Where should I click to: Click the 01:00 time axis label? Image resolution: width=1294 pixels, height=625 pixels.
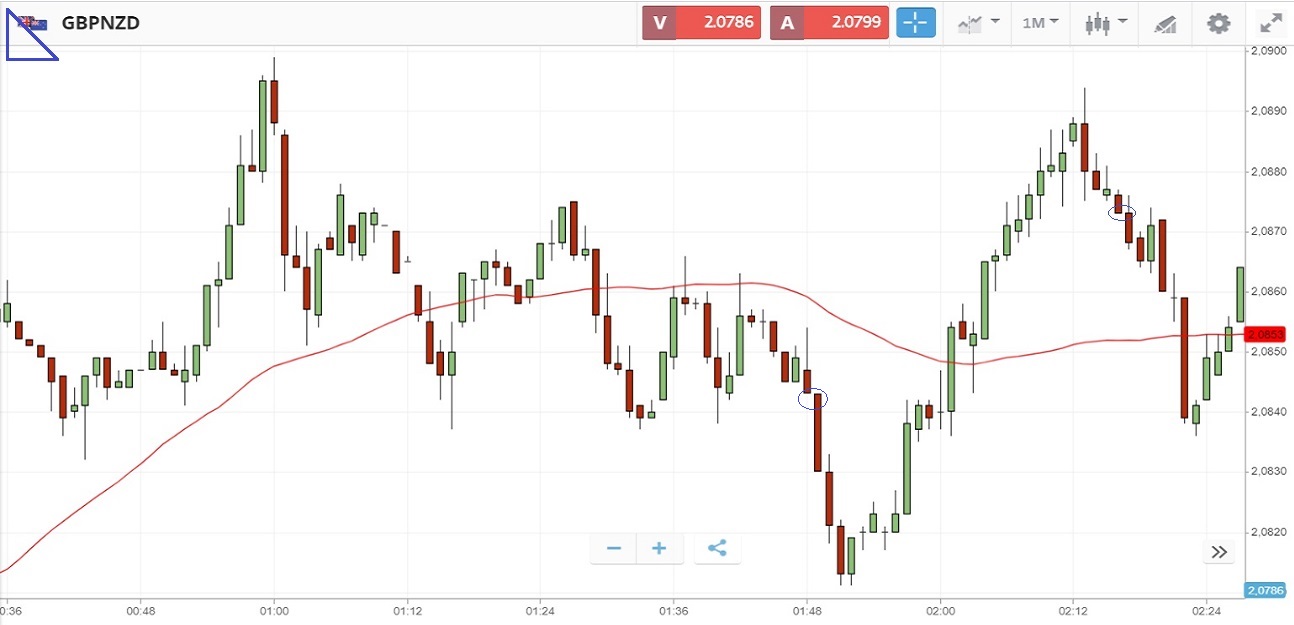click(x=274, y=610)
